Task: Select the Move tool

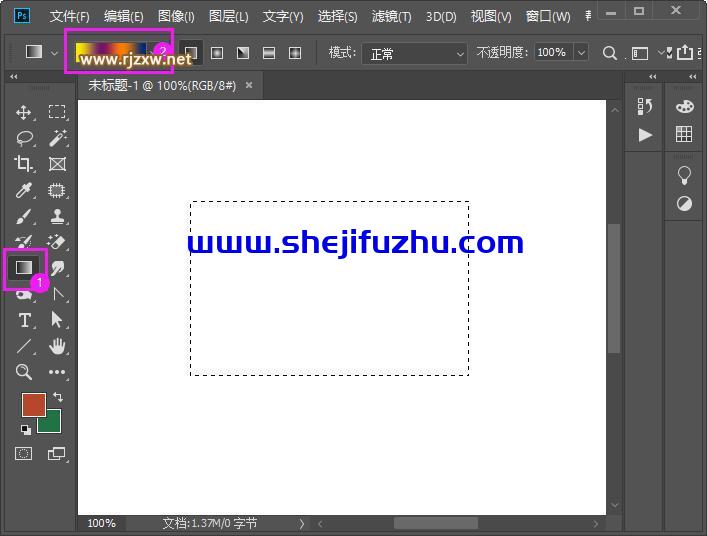Action: (x=23, y=112)
